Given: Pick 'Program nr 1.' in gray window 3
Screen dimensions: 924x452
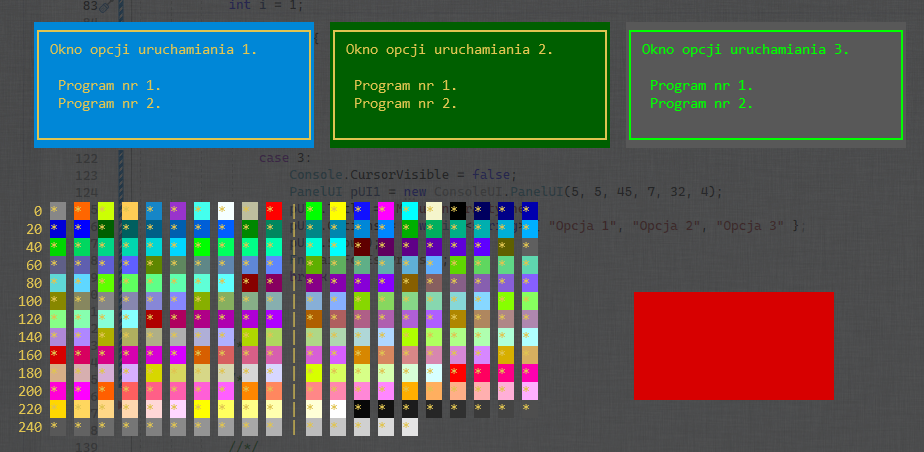Looking at the screenshot, I should tap(701, 85).
